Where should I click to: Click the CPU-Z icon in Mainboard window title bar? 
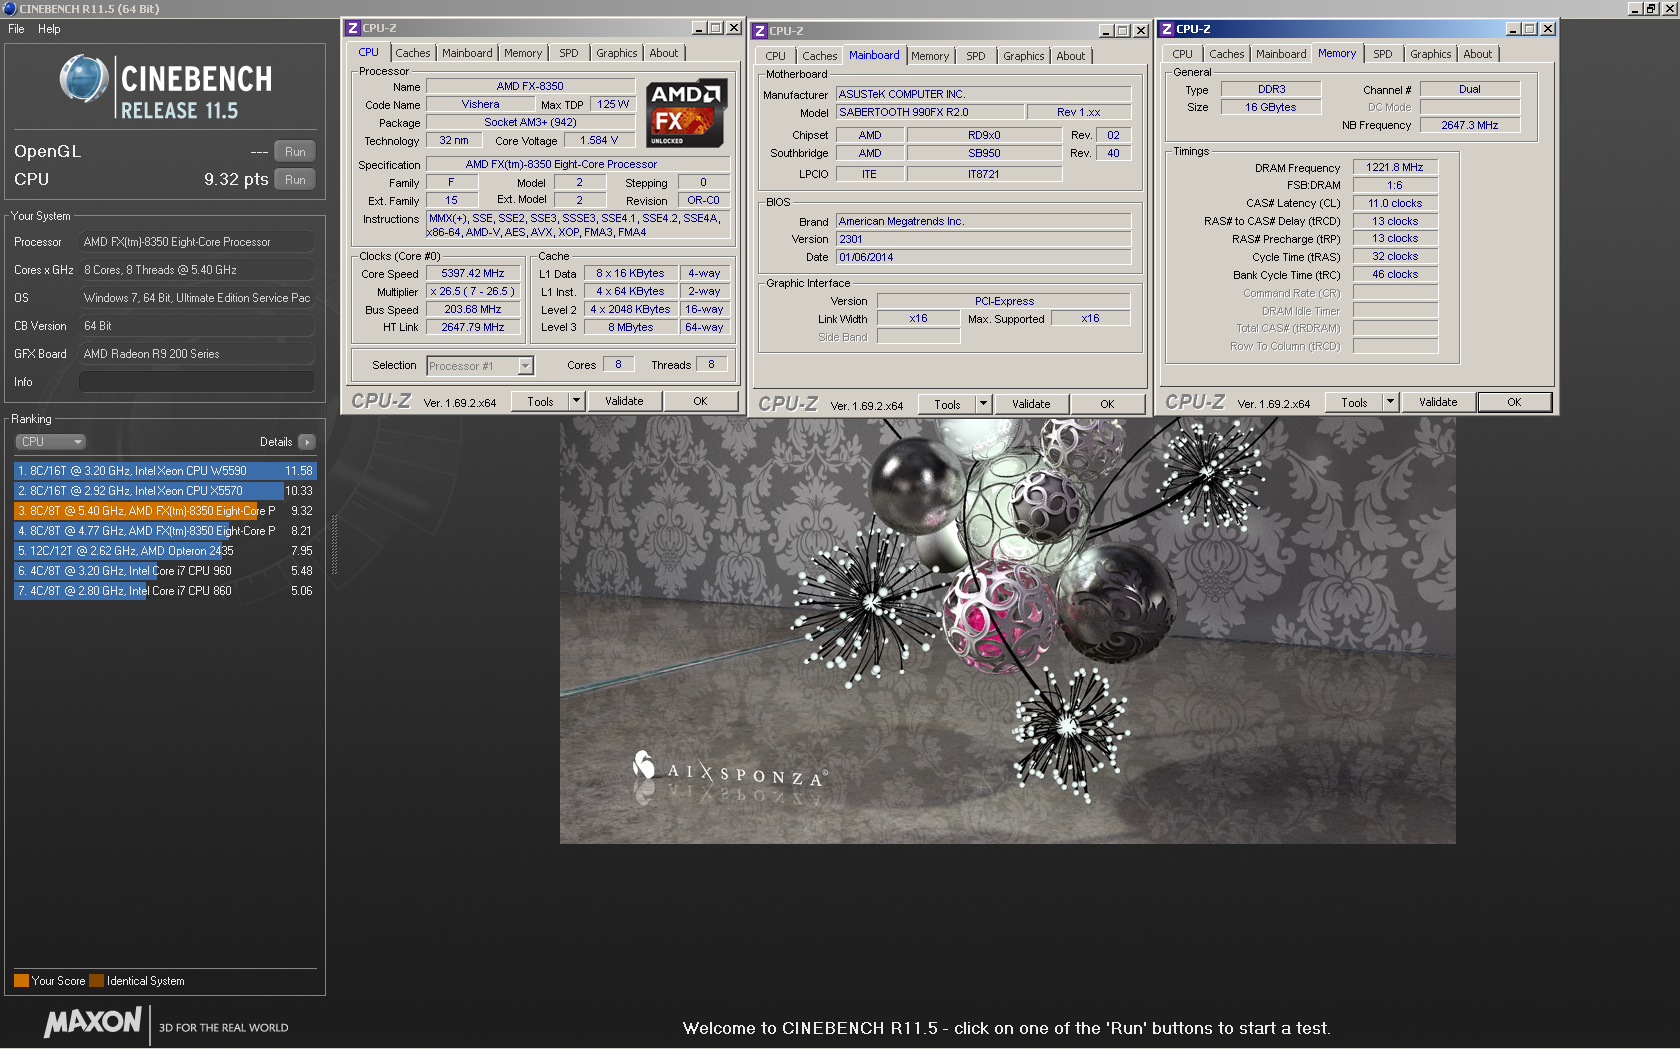(x=760, y=31)
